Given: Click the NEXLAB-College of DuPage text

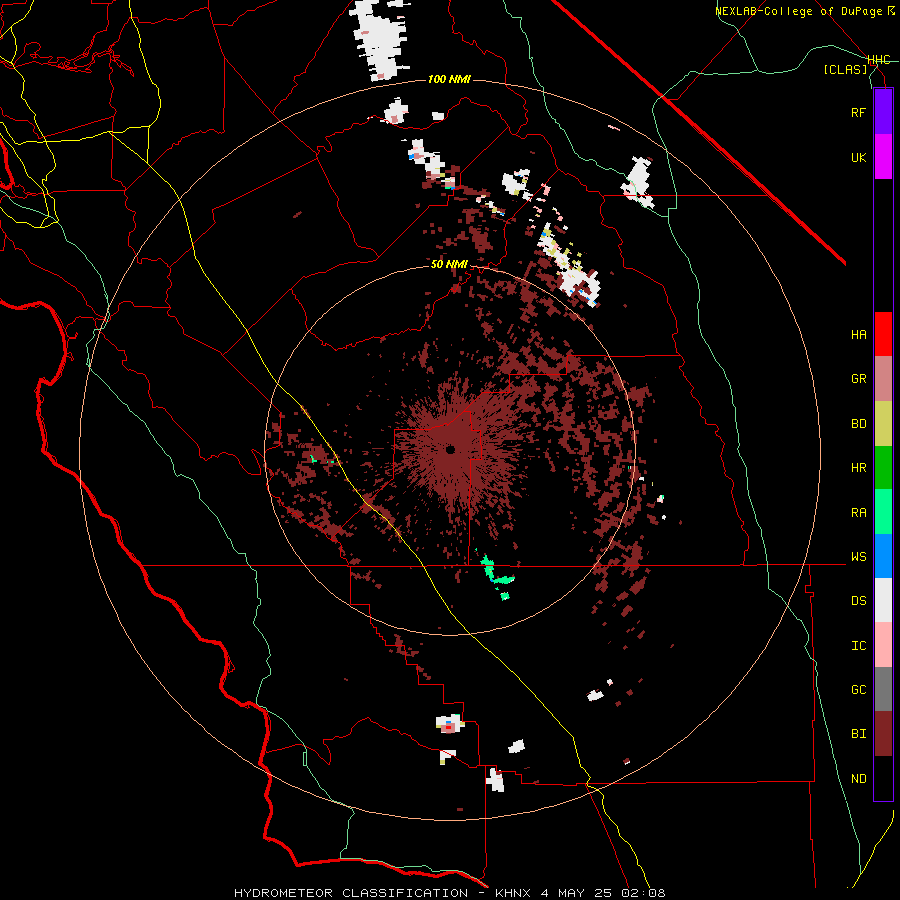Looking at the screenshot, I should pyautogui.click(x=800, y=11).
